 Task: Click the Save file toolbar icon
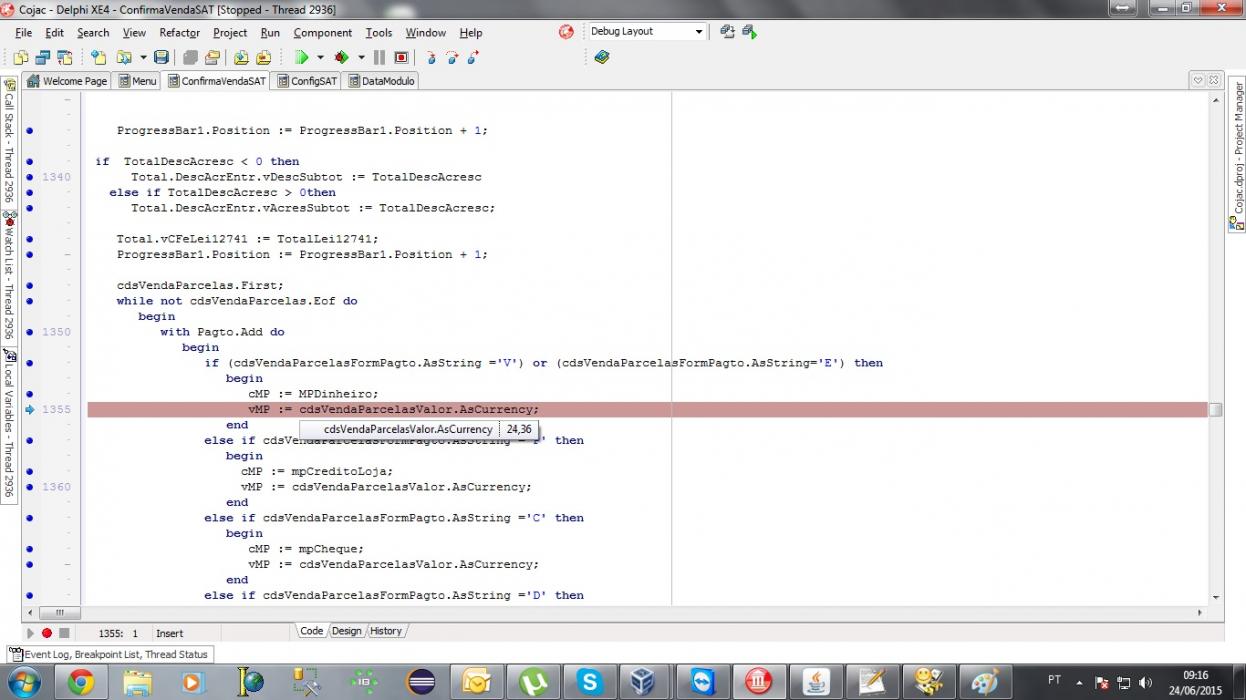click(x=161, y=58)
